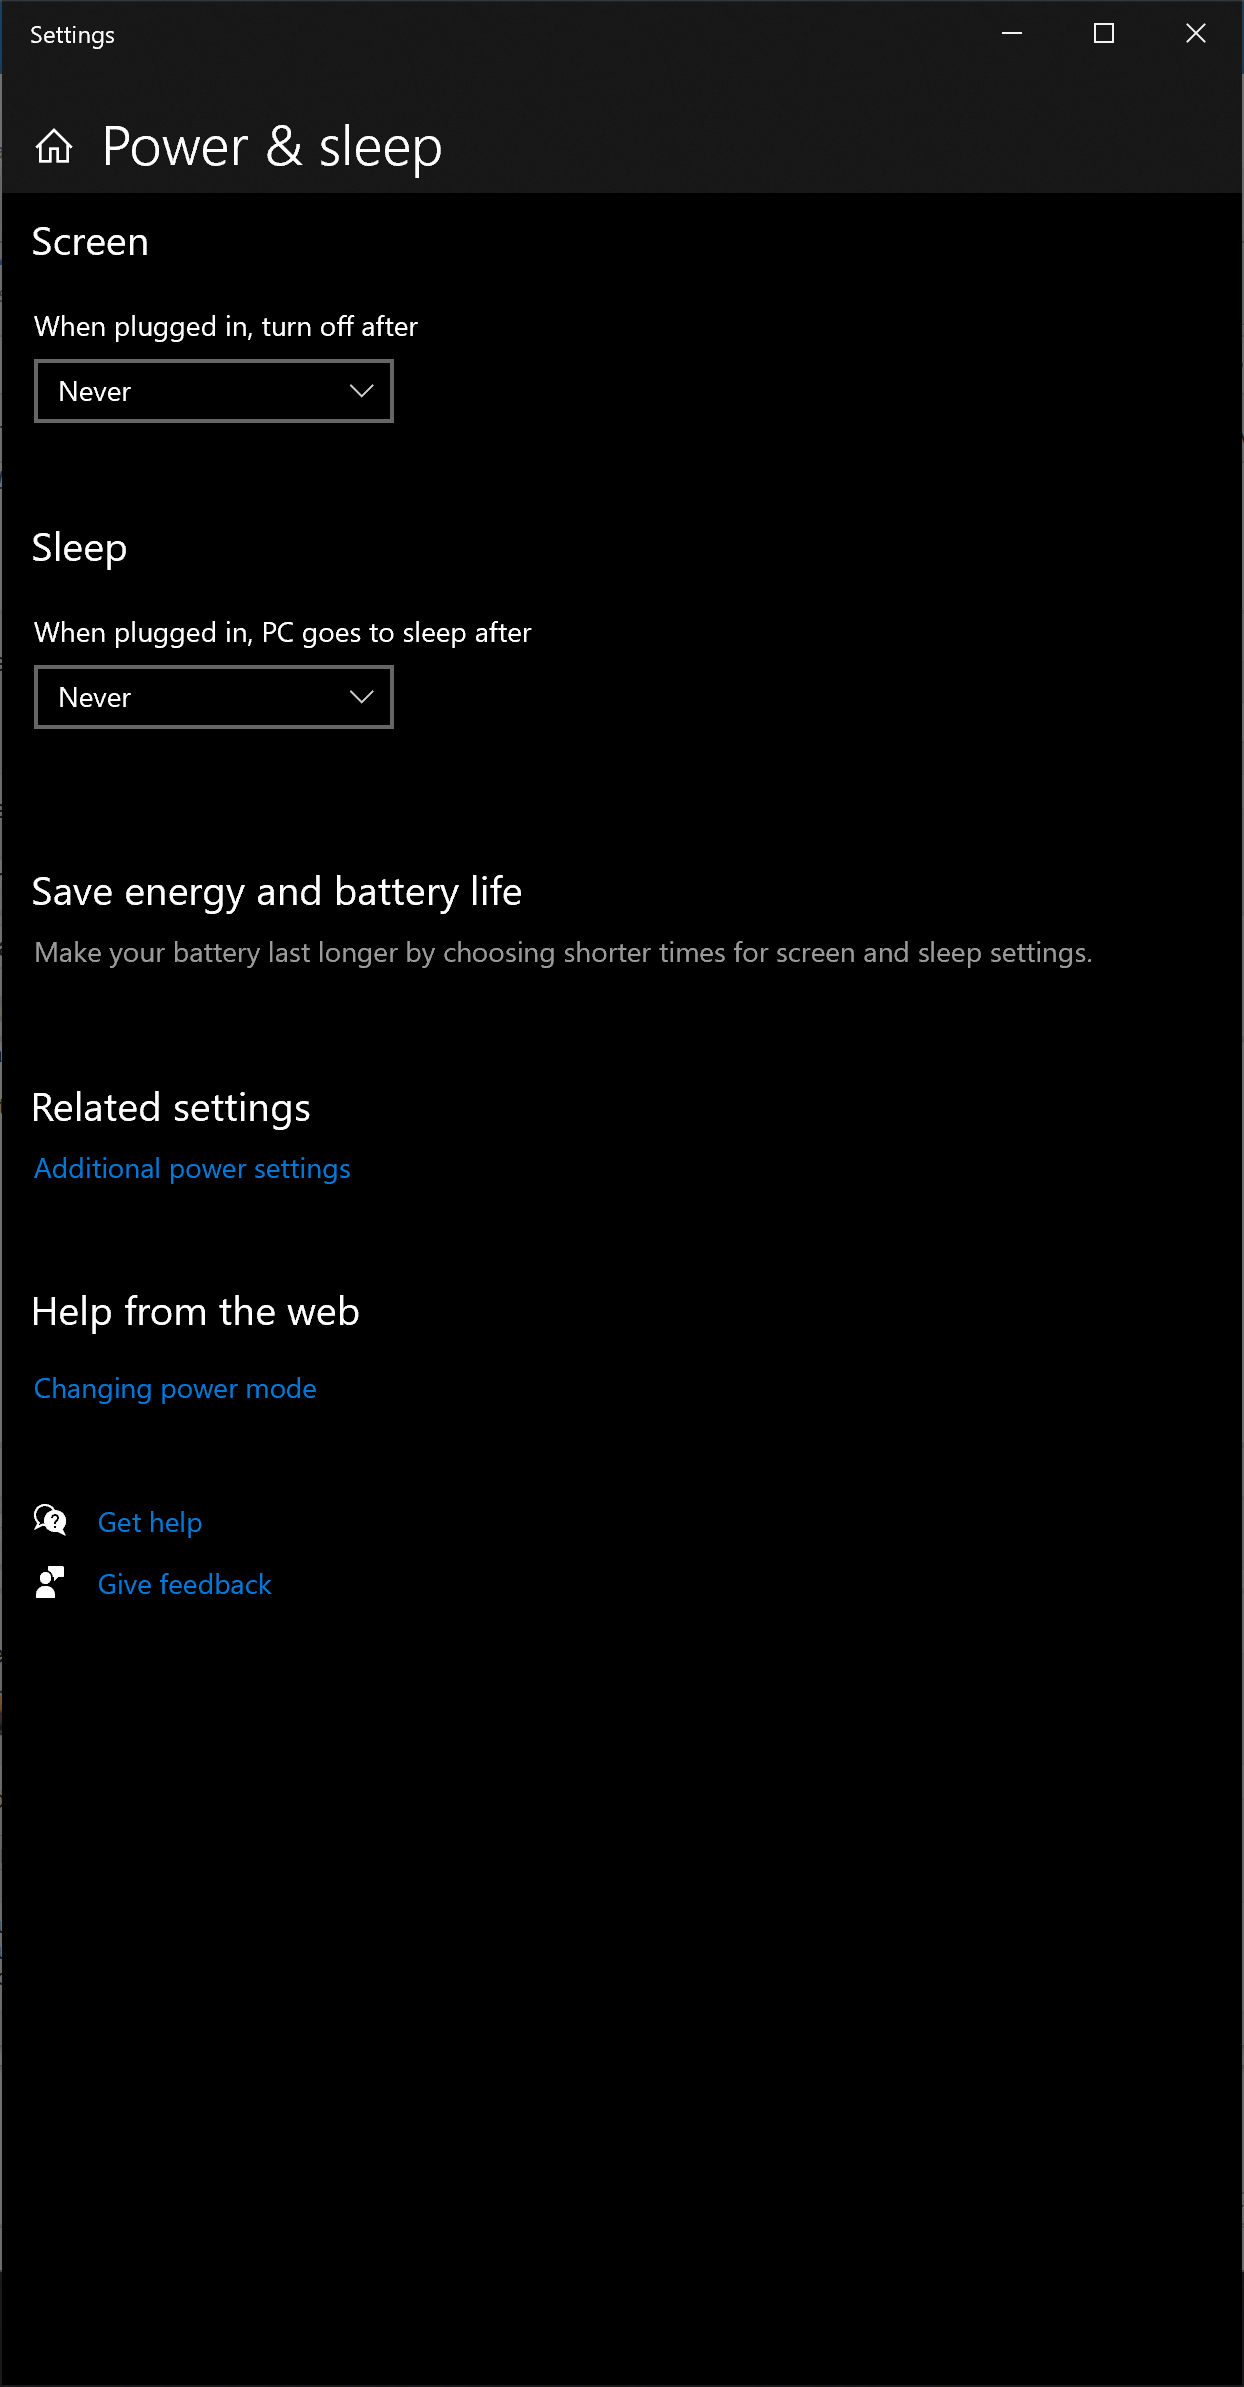The height and width of the screenshot is (2387, 1244).
Task: Select the Screen section heading
Action: [x=90, y=243]
